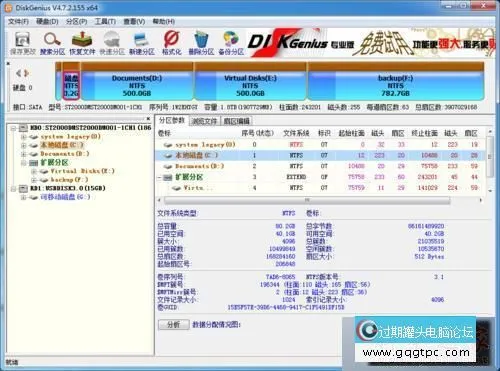Go to previous disk with left arrow

(x=18, y=73)
